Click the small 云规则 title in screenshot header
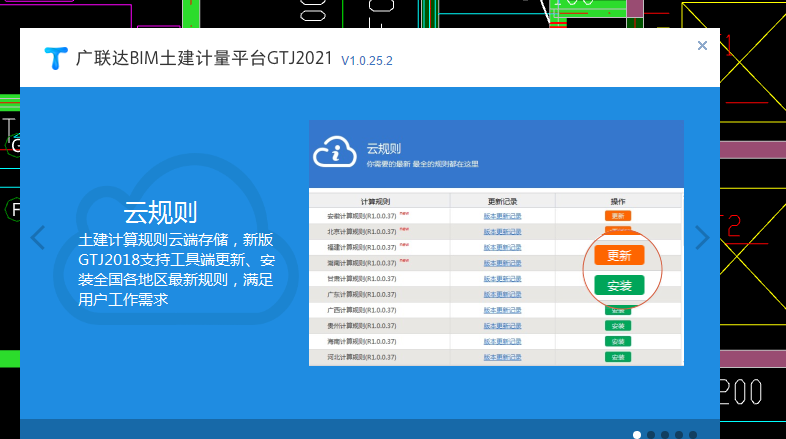The height and width of the screenshot is (439, 786). 383,149
